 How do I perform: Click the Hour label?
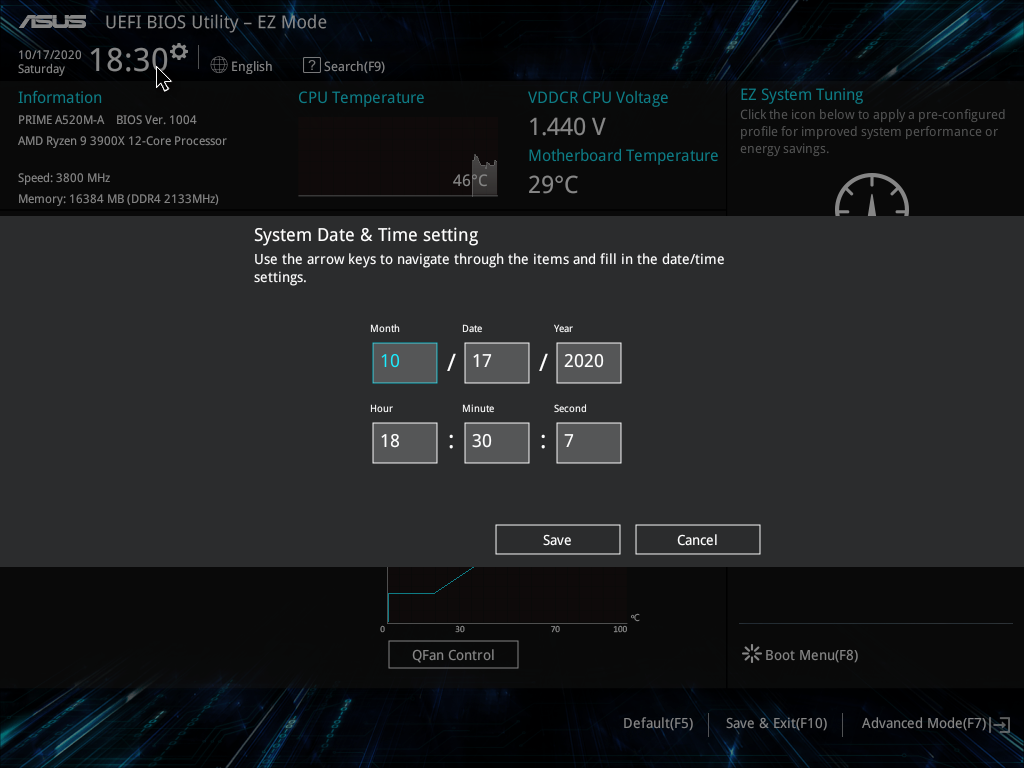[381, 408]
